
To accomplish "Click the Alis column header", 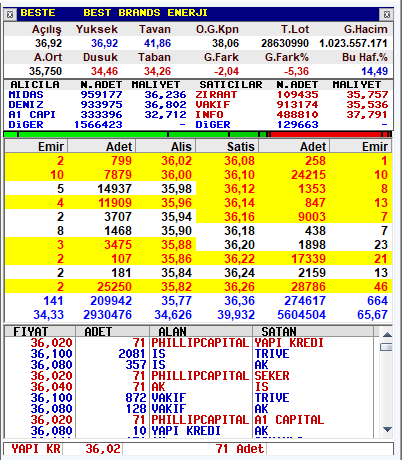I will tap(166, 147).
